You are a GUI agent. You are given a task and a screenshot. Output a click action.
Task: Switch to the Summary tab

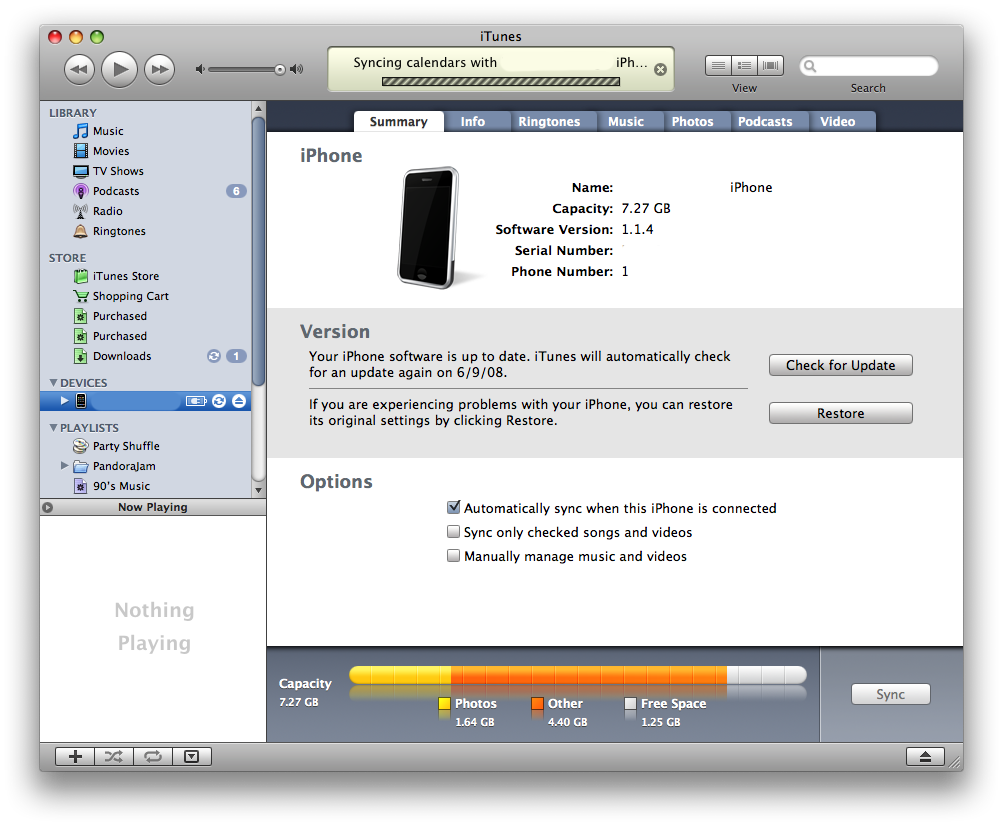pos(399,122)
